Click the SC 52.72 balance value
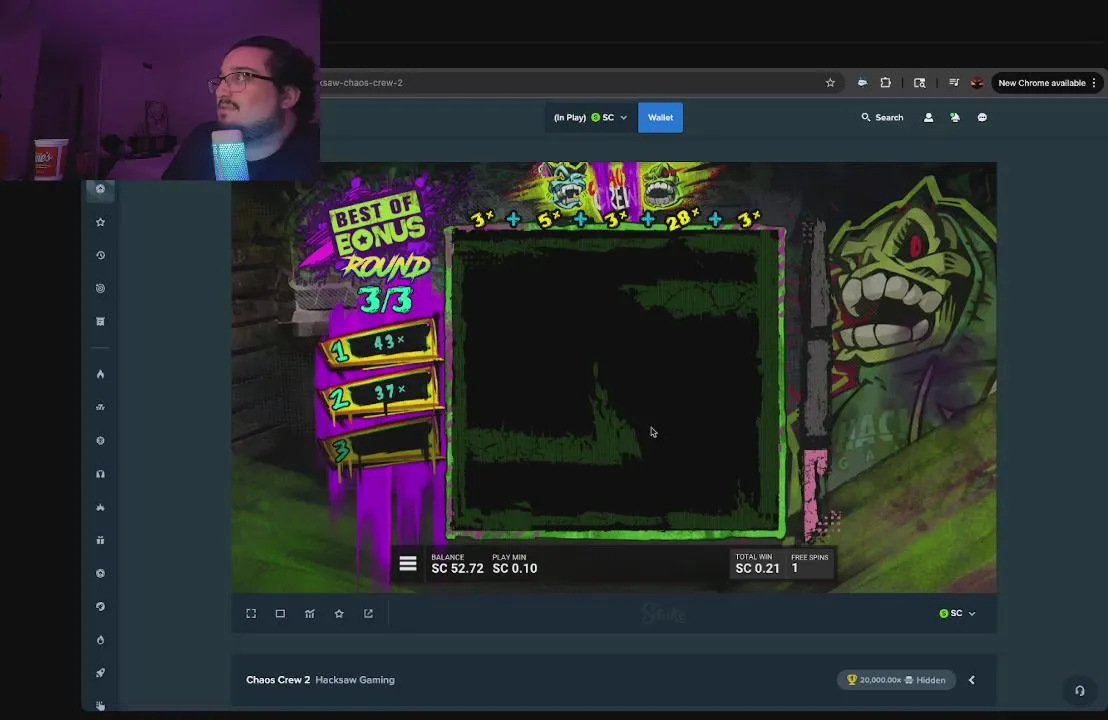This screenshot has width=1108, height=720. point(457,569)
